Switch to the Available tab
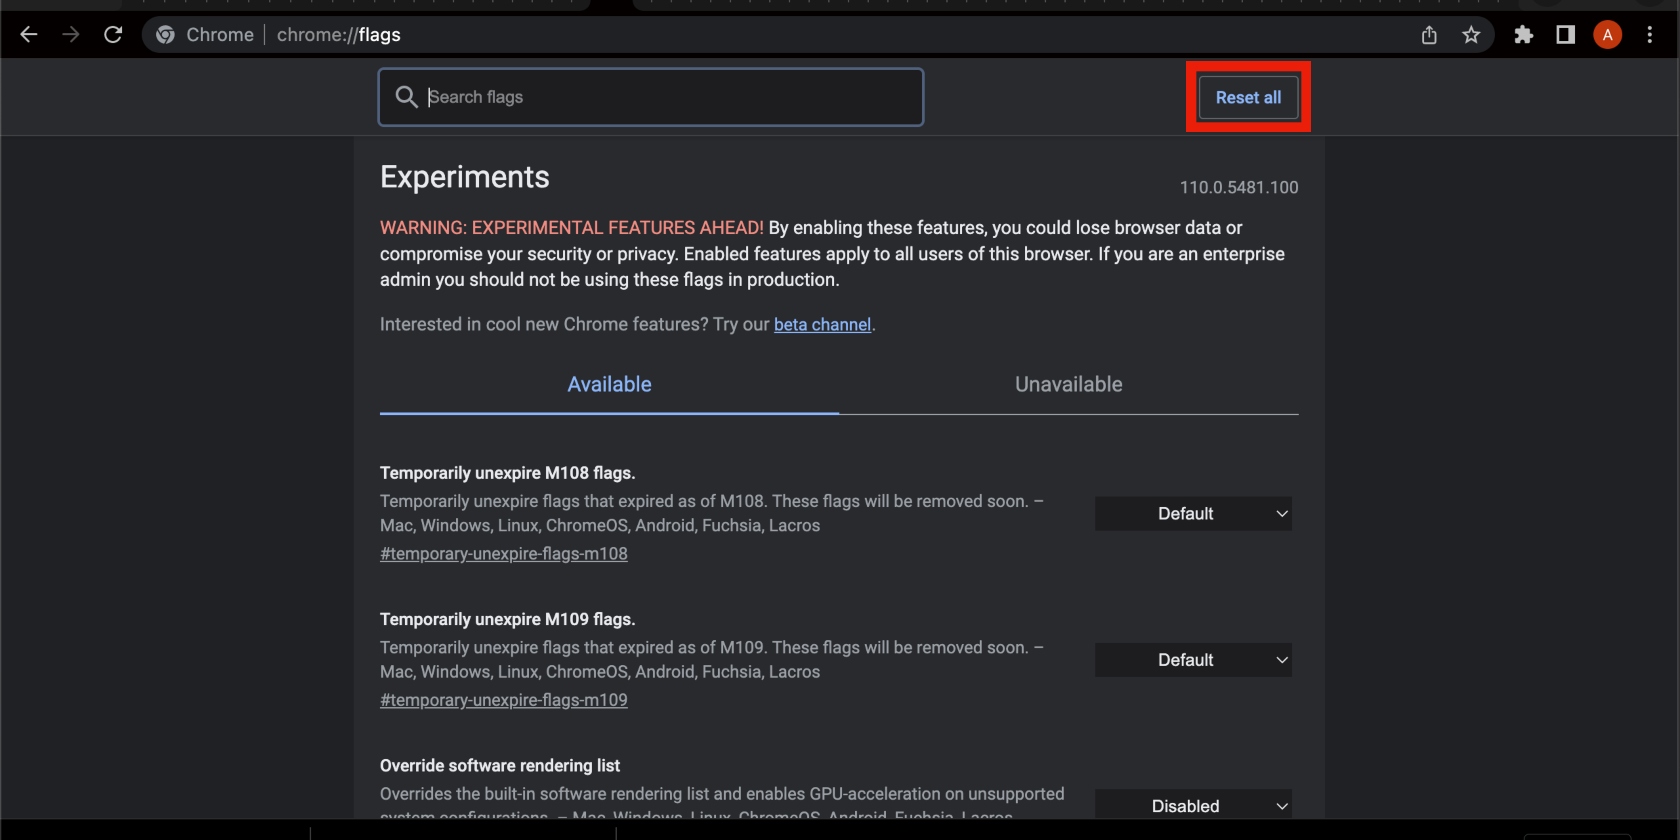This screenshot has width=1680, height=840. click(x=609, y=385)
